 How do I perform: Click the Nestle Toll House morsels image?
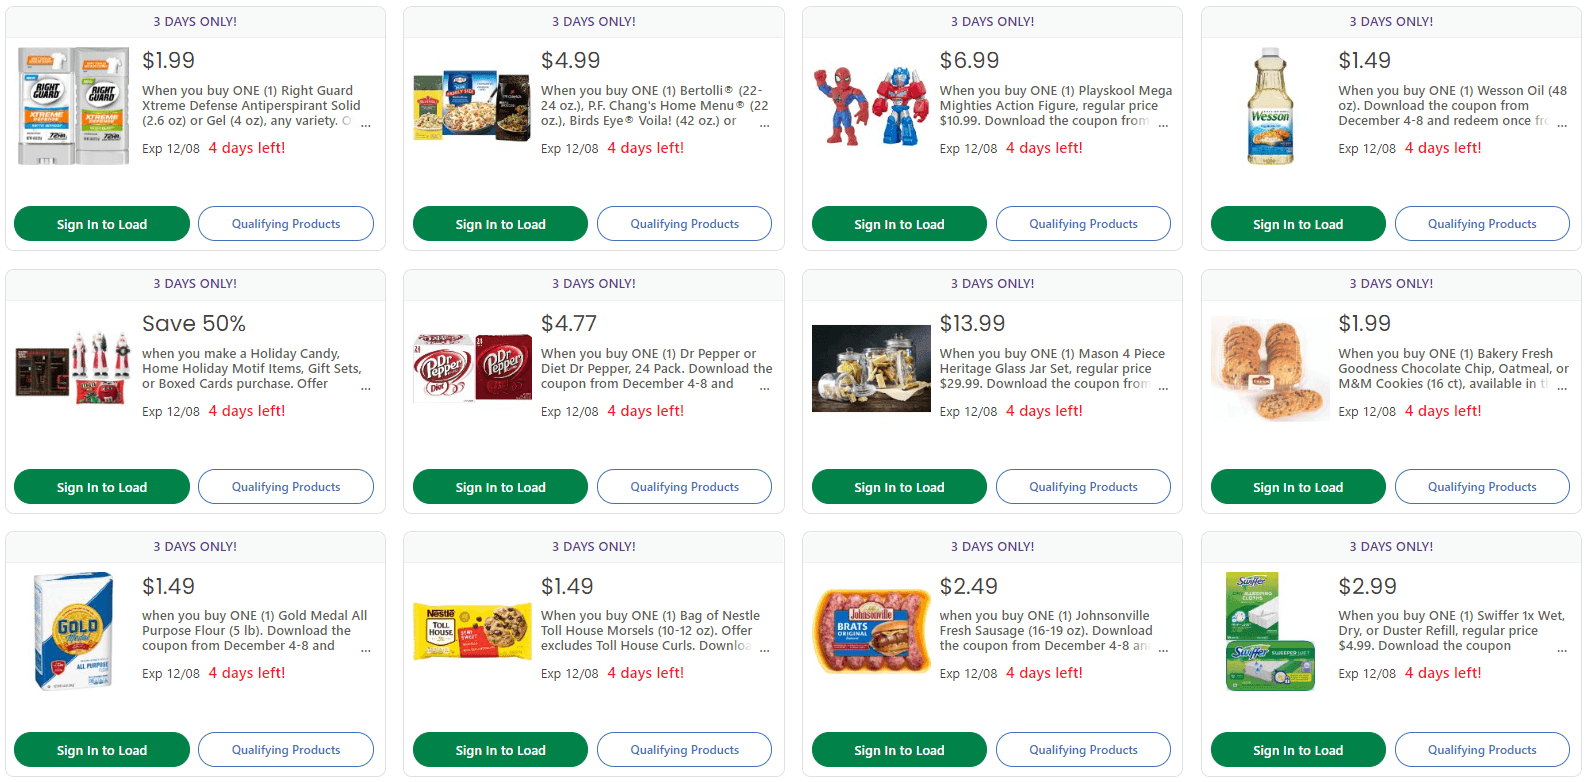(x=472, y=631)
